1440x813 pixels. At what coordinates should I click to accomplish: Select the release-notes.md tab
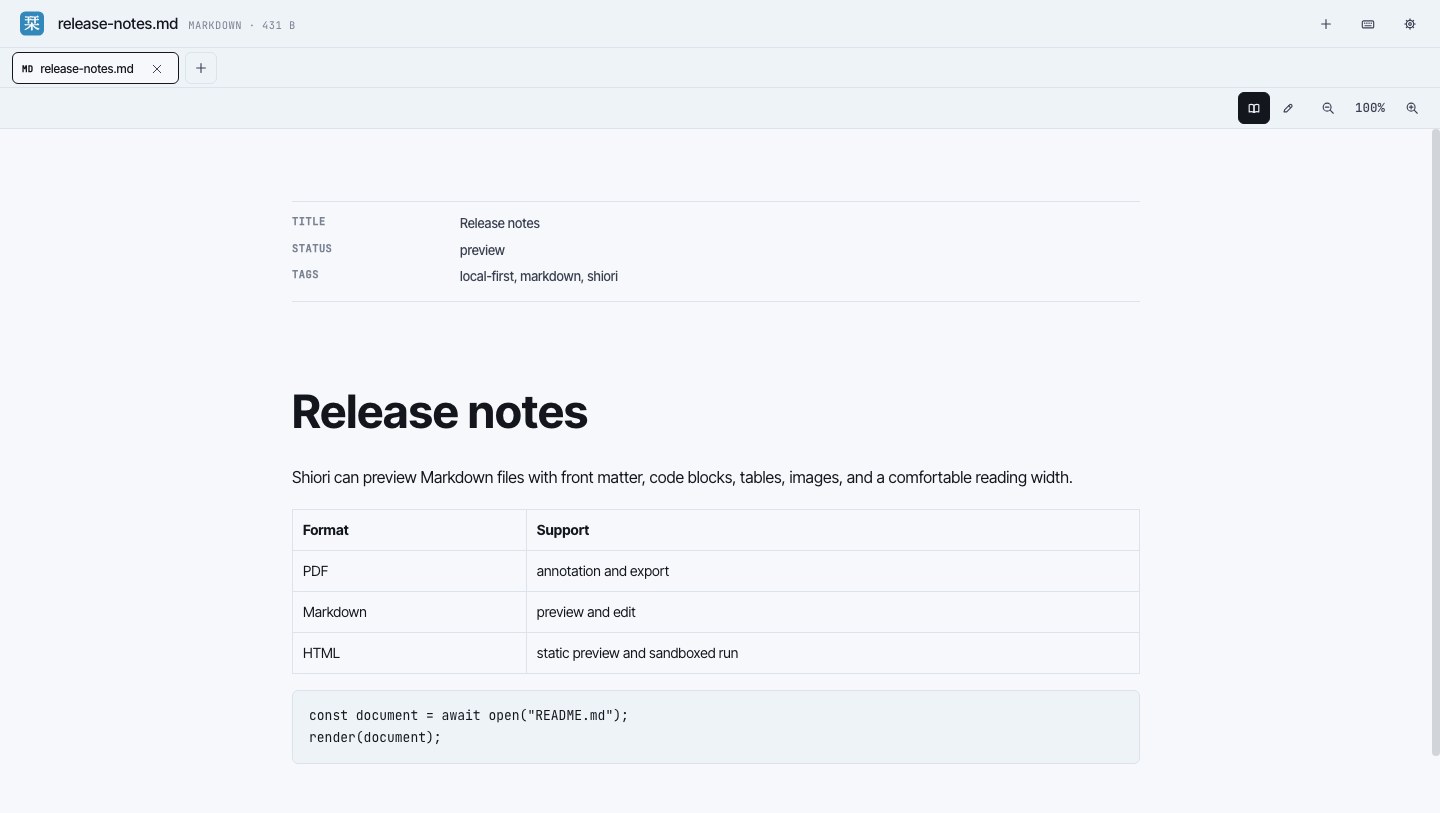click(95, 68)
